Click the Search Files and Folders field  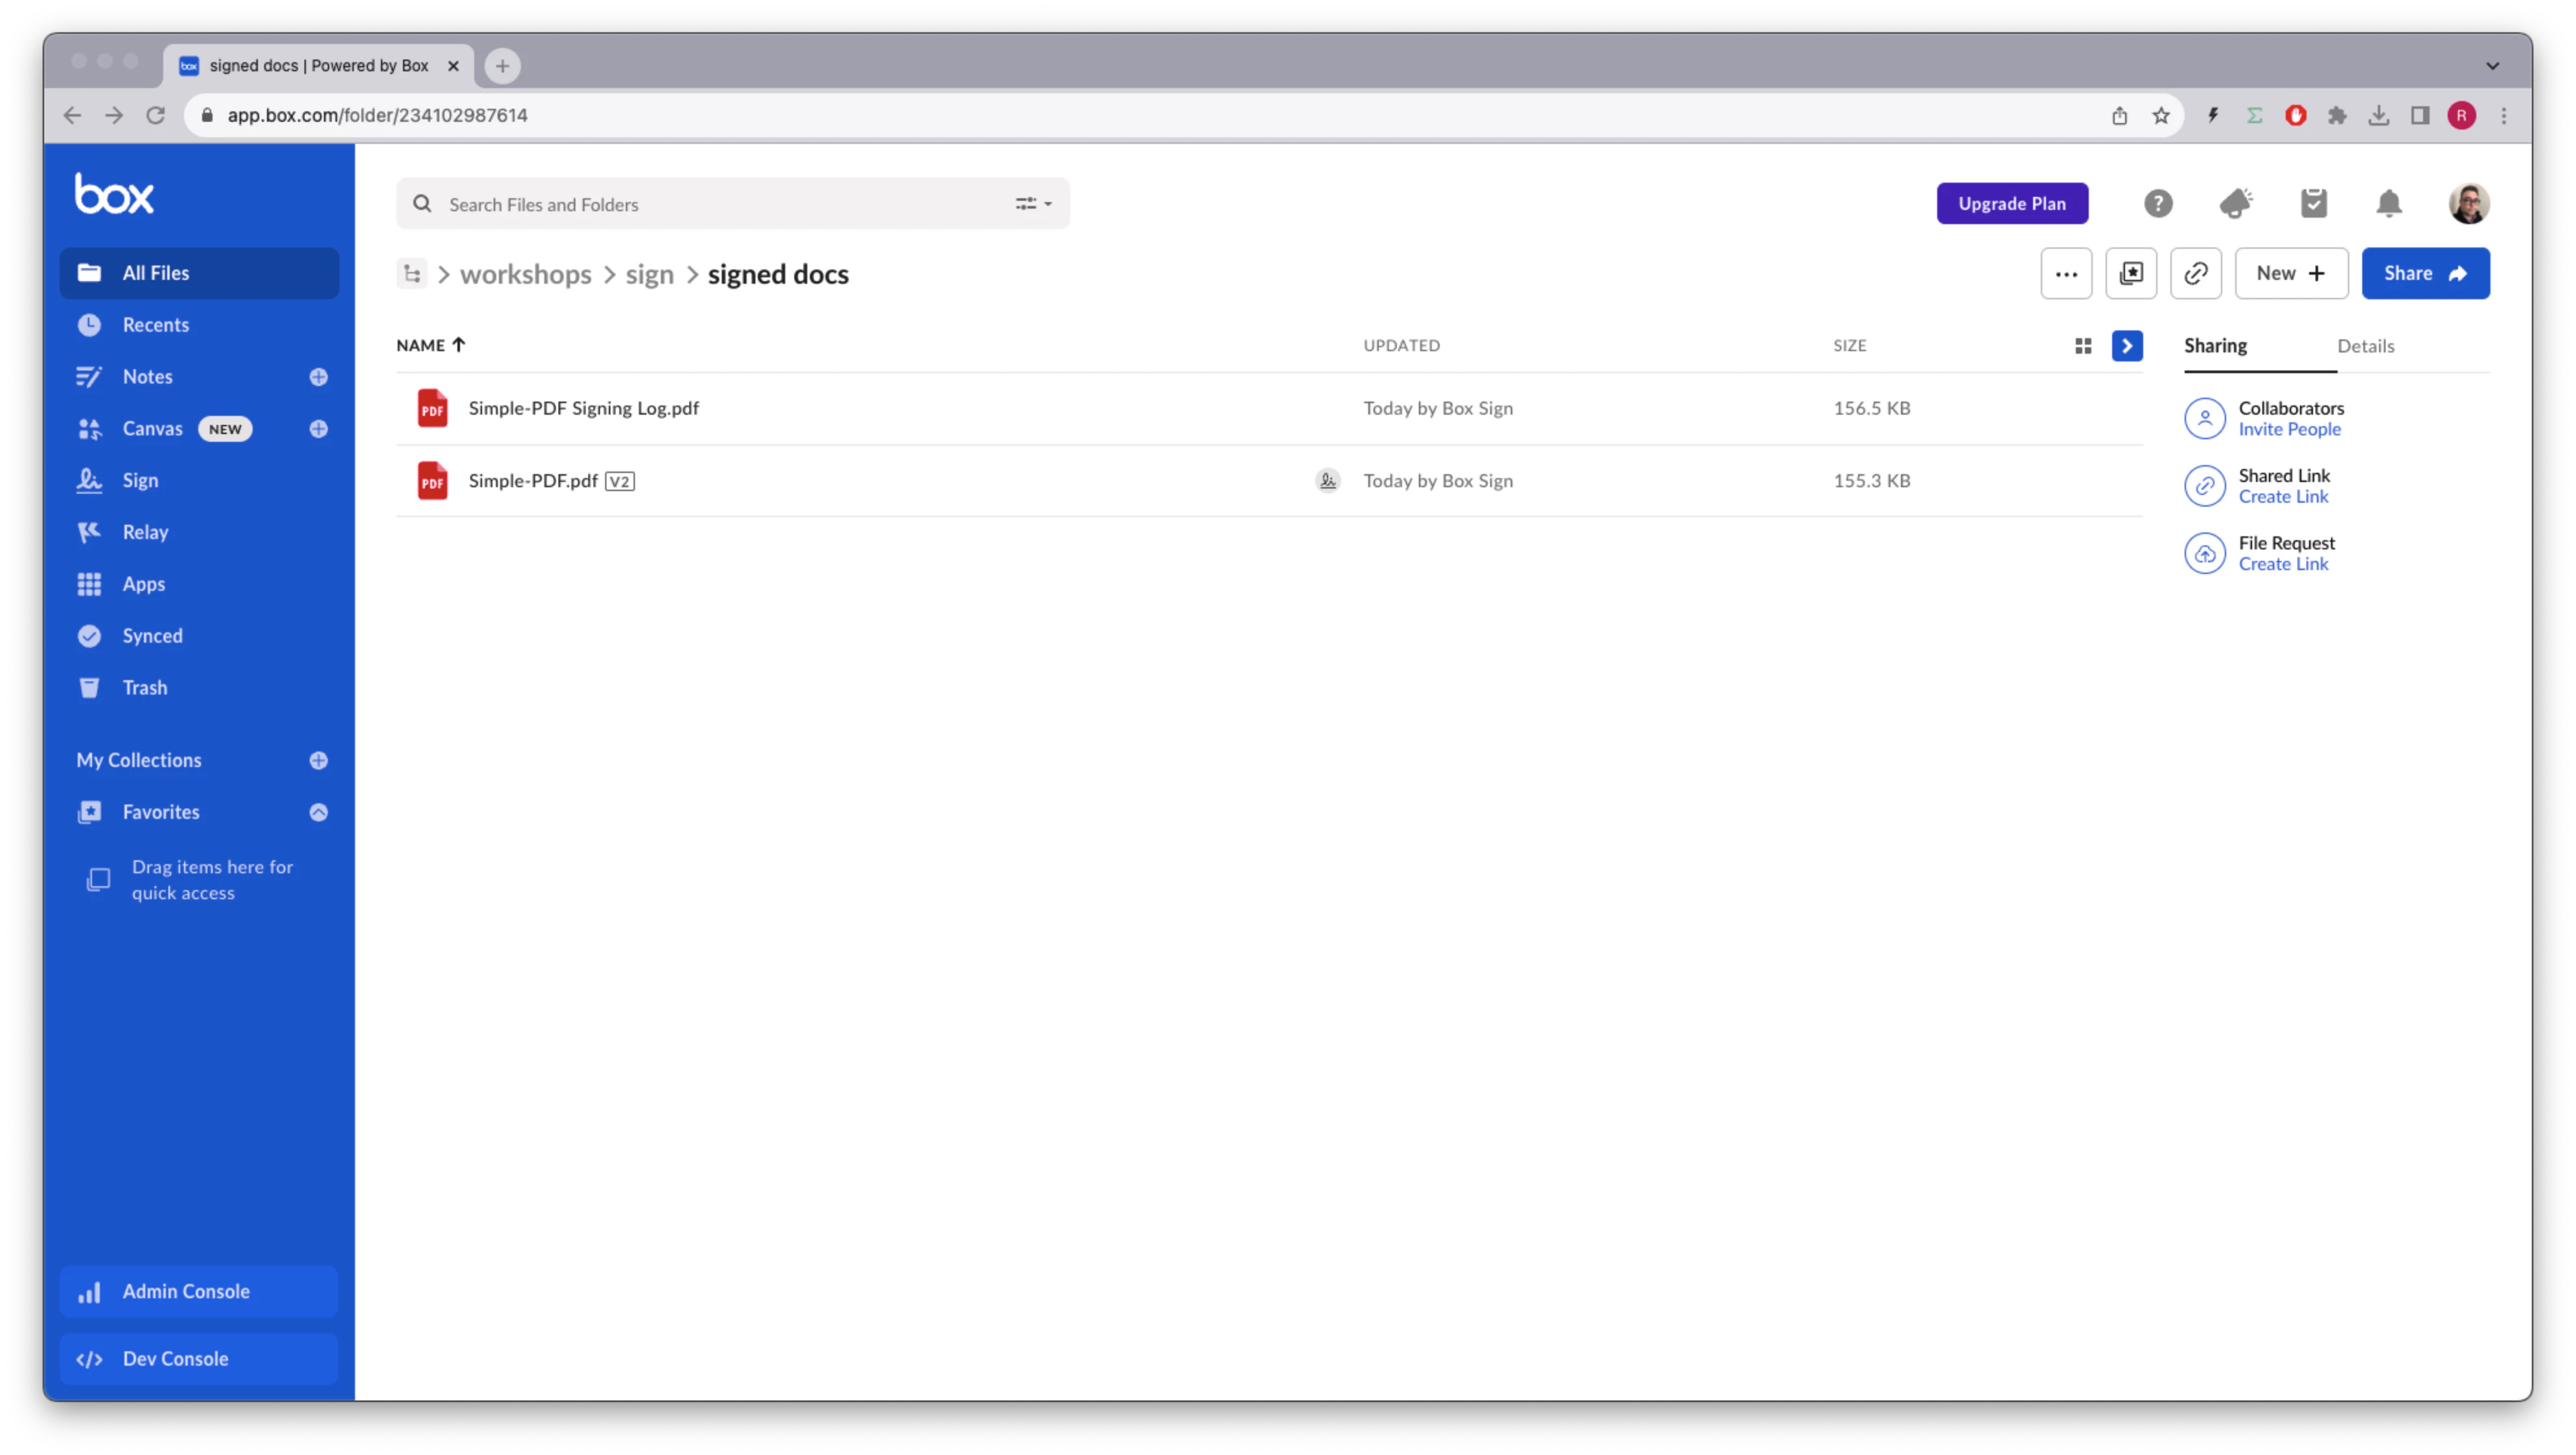click(x=700, y=203)
